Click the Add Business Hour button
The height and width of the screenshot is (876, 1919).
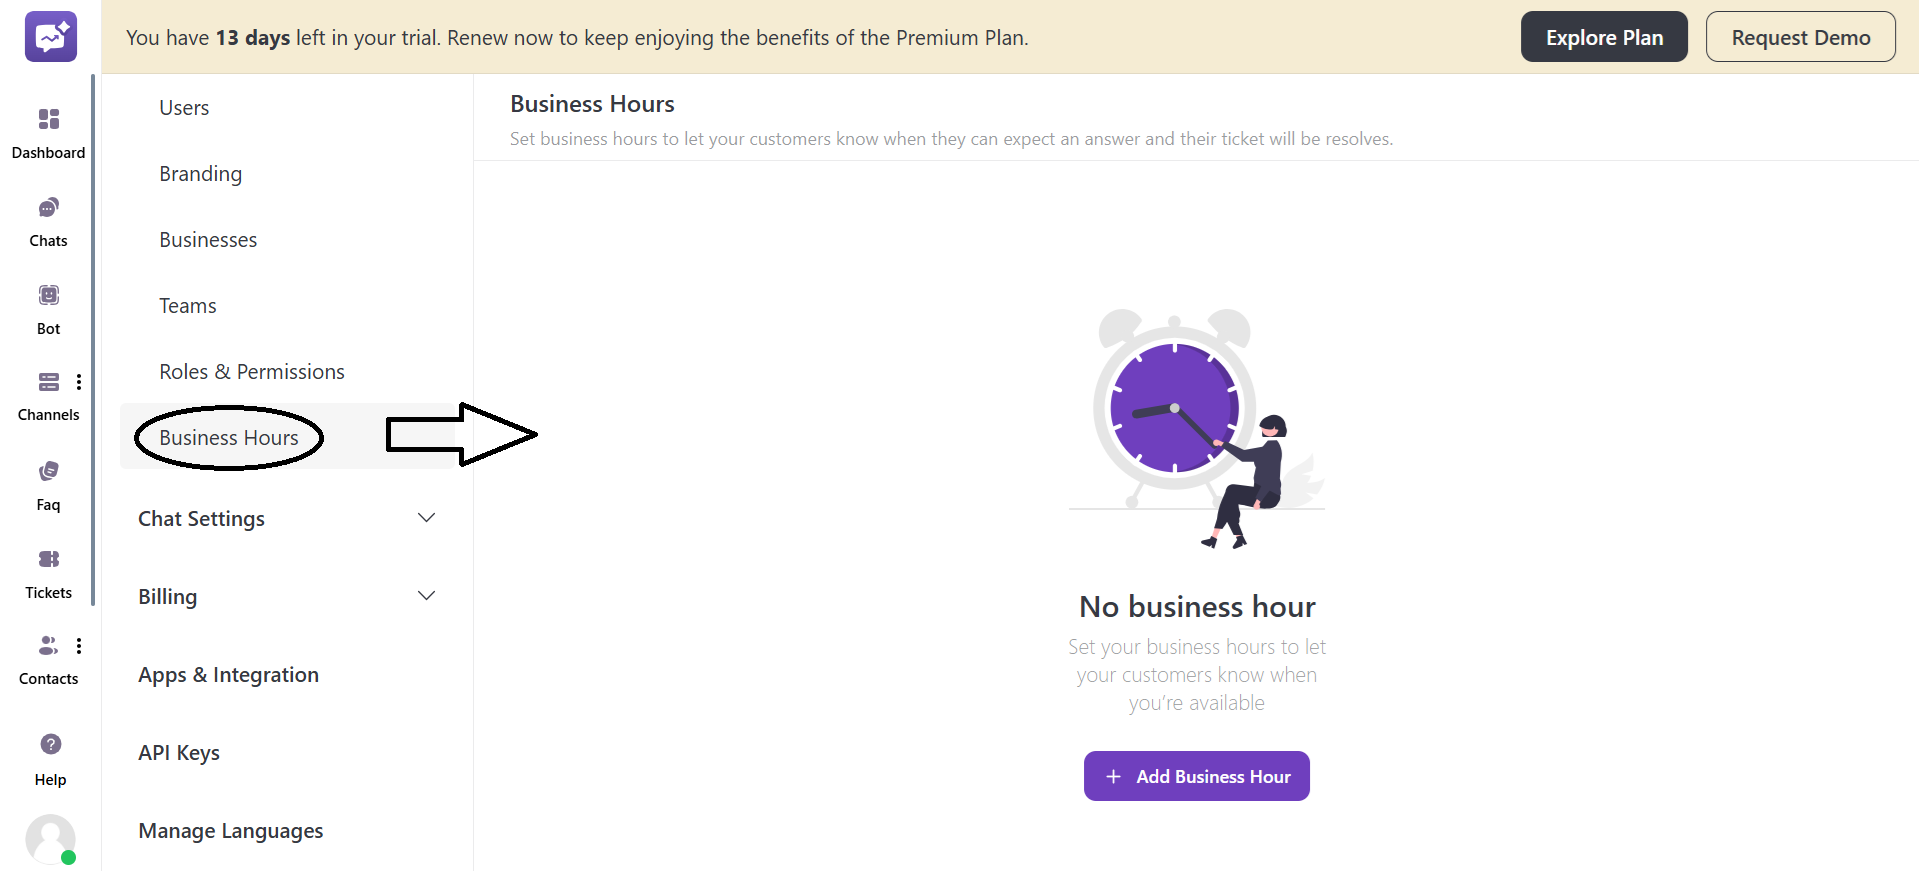click(1196, 776)
